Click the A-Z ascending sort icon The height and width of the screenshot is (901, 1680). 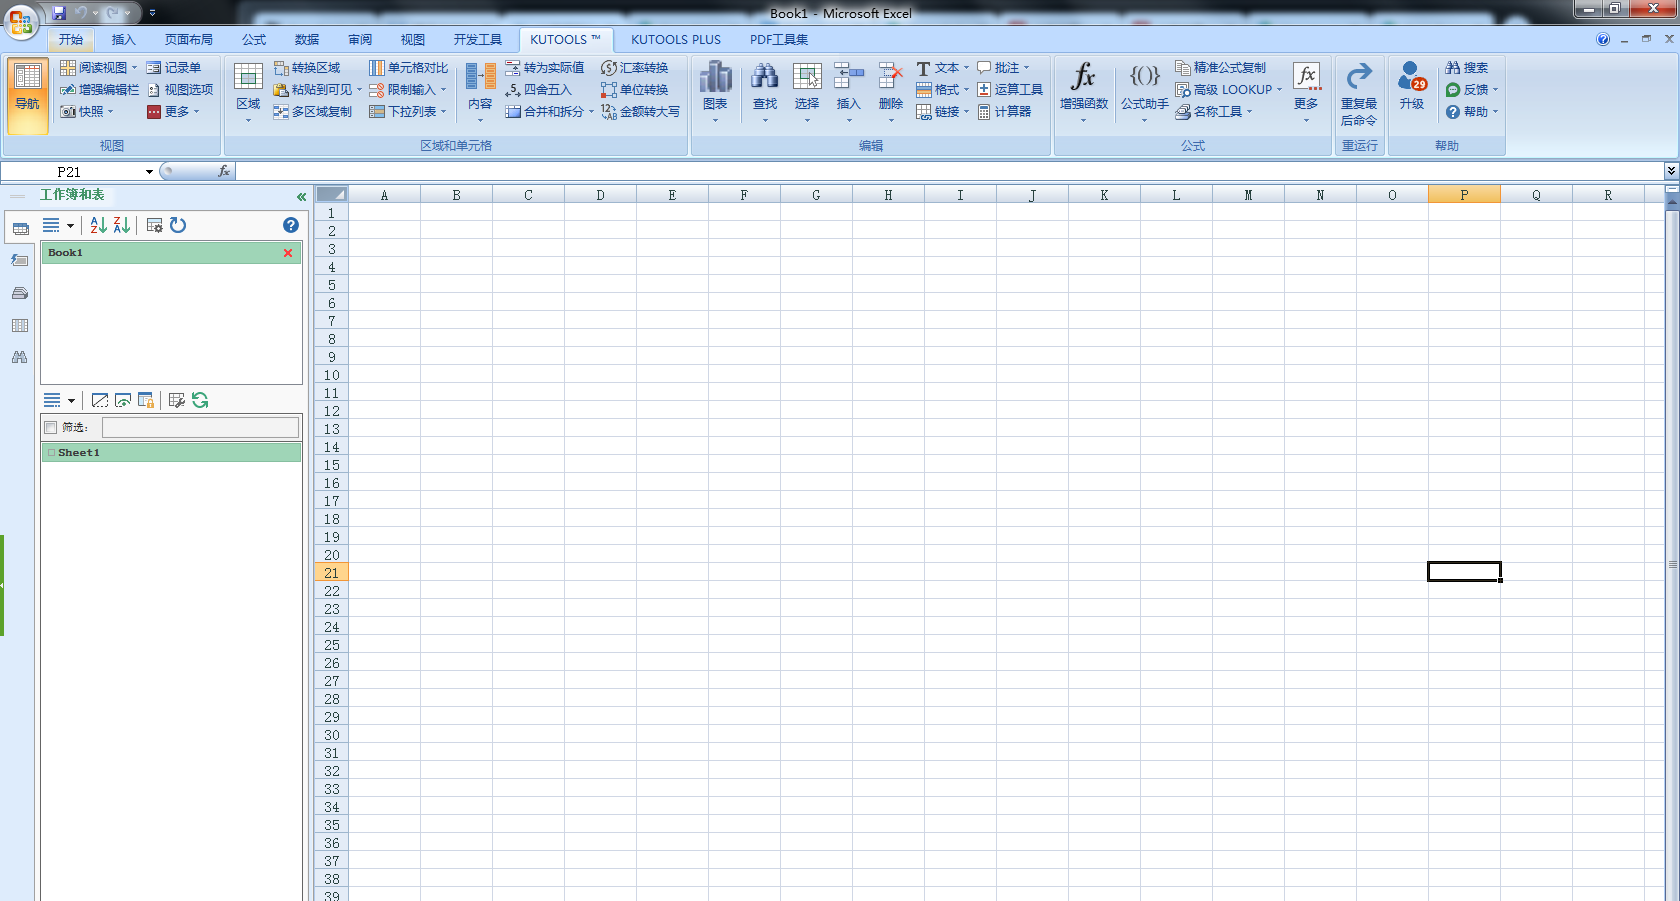pyautogui.click(x=98, y=225)
